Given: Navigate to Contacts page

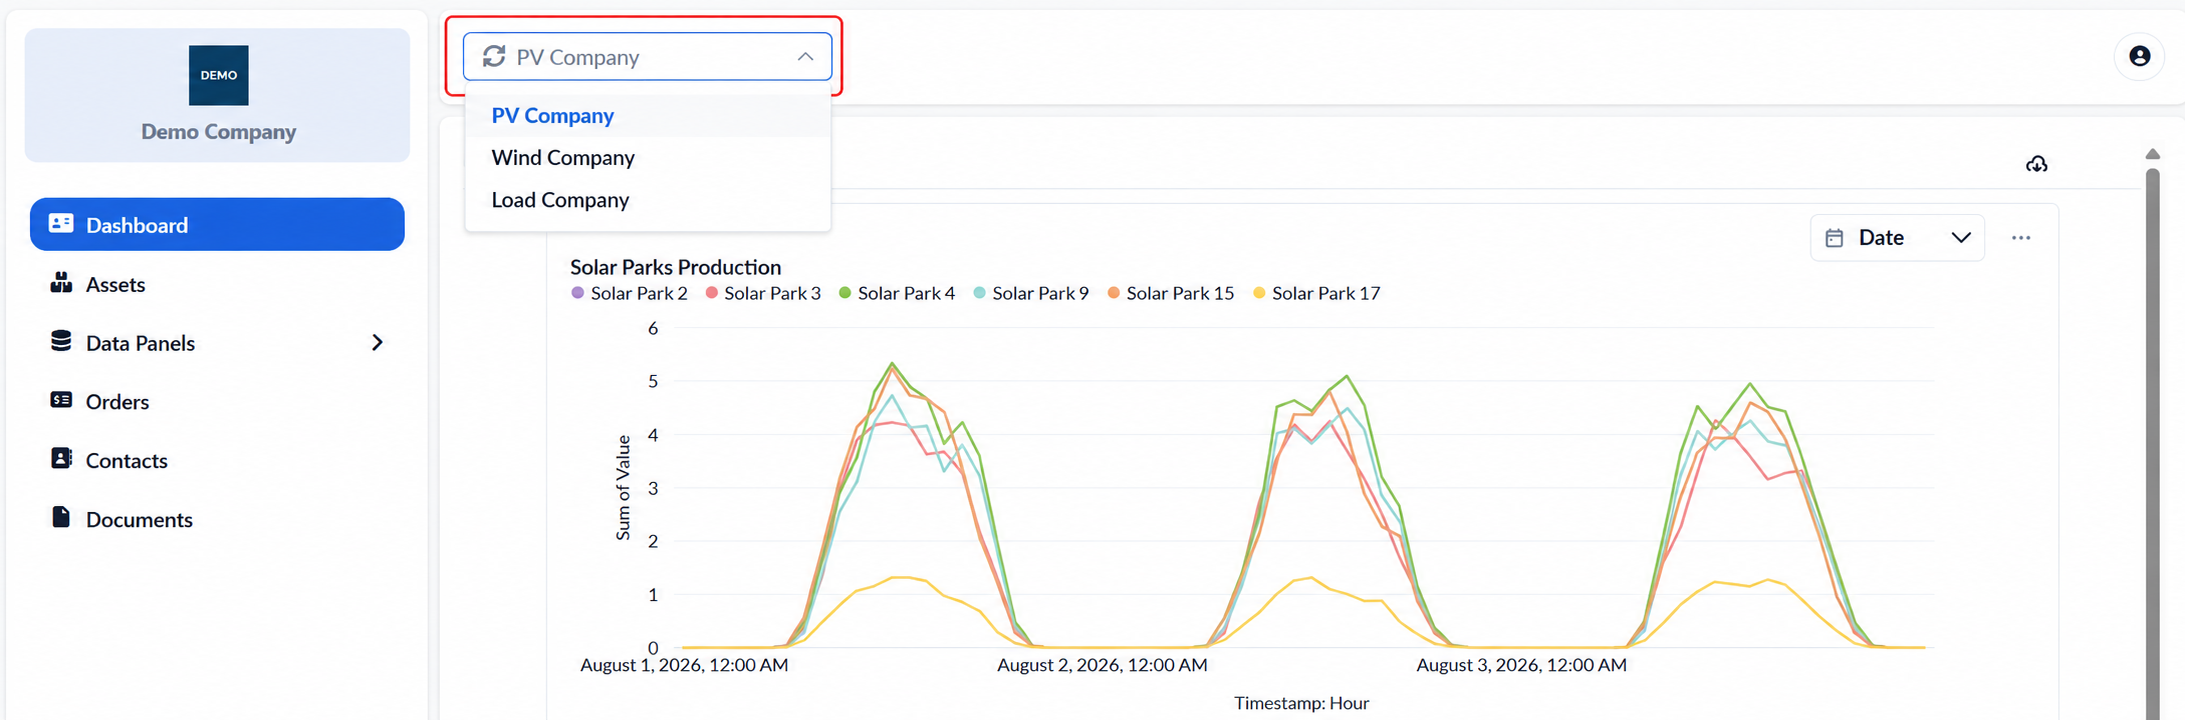Looking at the screenshot, I should tap(217, 461).
